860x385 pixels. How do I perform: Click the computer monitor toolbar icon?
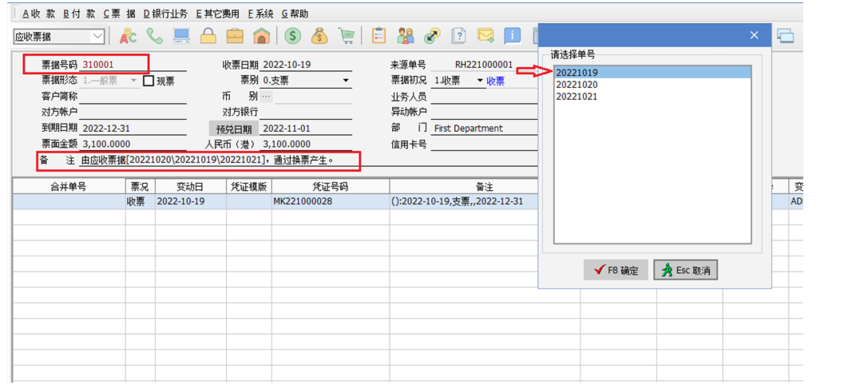click(181, 36)
